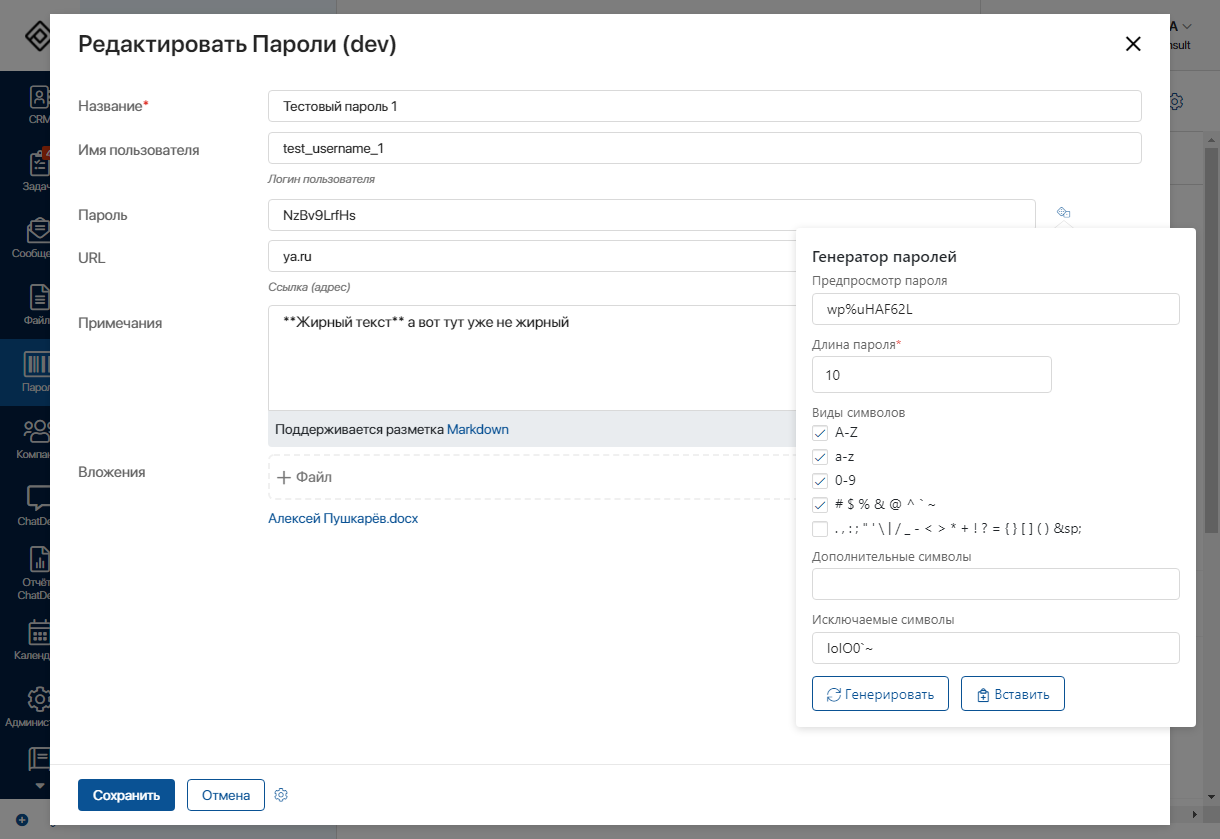Screen dimensions: 1220x839
Task: Click Вставить to insert generated password
Action: (1012, 694)
